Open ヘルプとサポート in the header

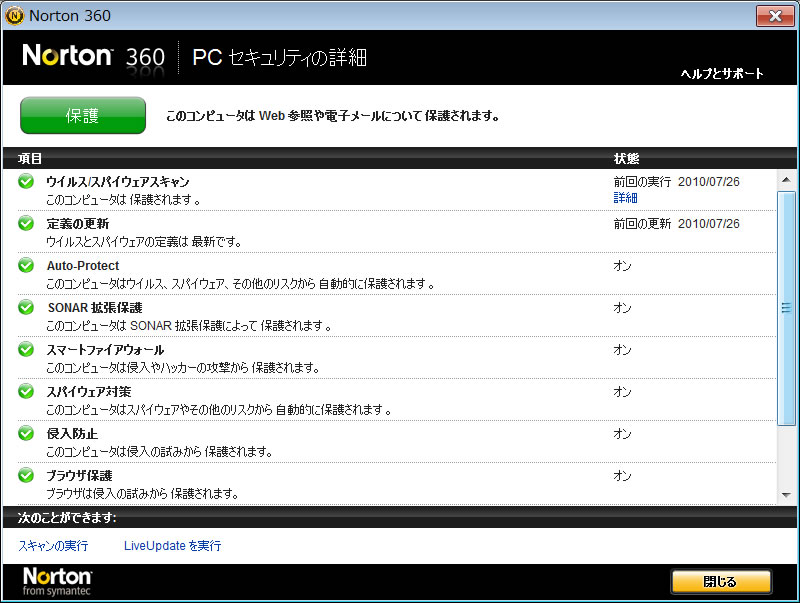pos(721,74)
